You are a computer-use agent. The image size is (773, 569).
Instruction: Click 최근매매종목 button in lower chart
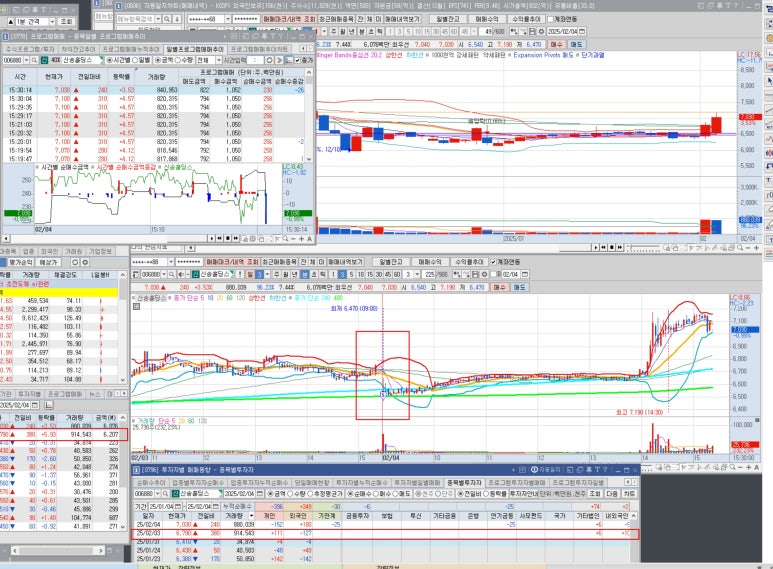pyautogui.click(x=279, y=262)
